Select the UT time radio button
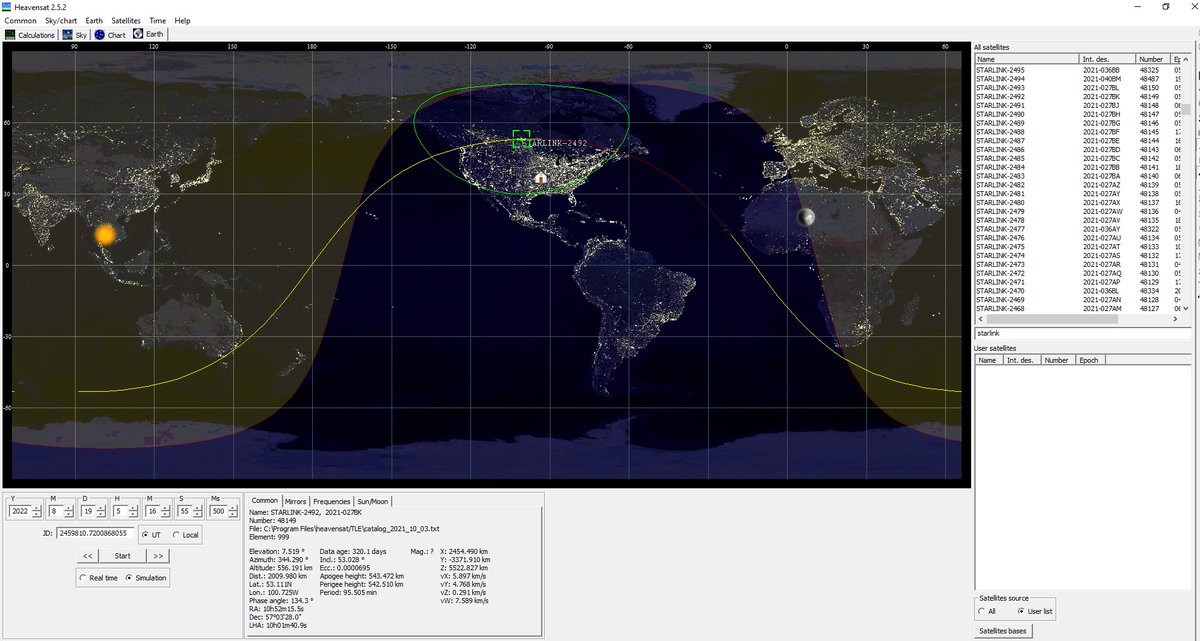Viewport: 1200px width, 641px height. coord(150,535)
